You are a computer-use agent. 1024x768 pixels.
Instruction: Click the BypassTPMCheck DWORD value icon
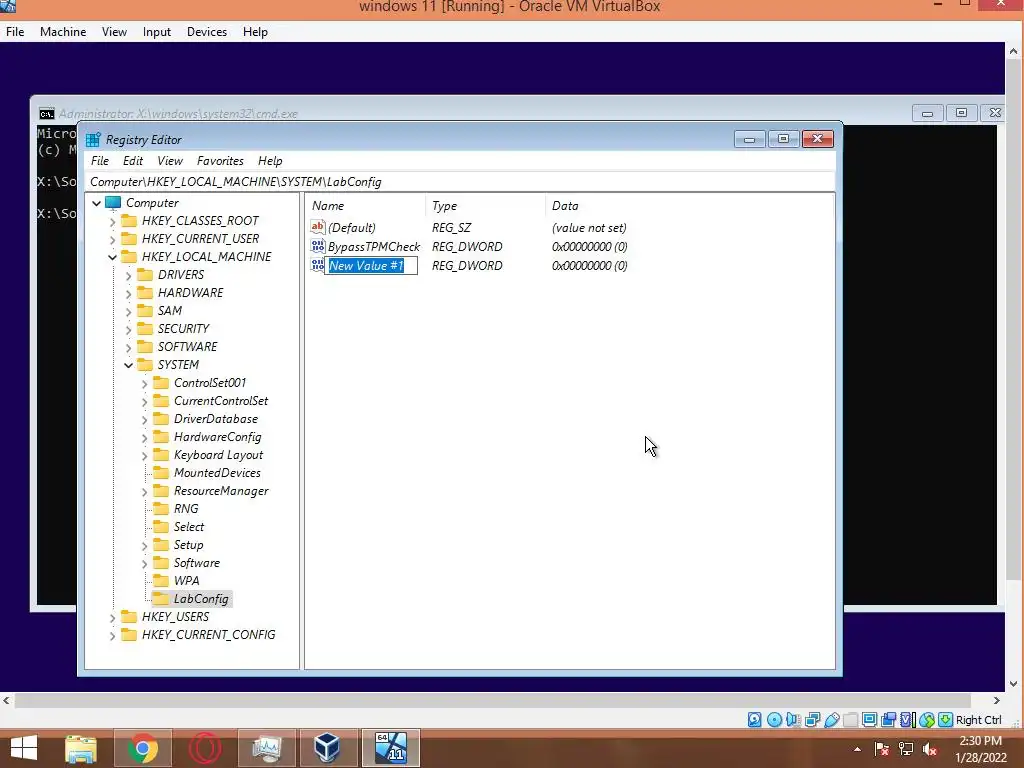pyautogui.click(x=317, y=246)
